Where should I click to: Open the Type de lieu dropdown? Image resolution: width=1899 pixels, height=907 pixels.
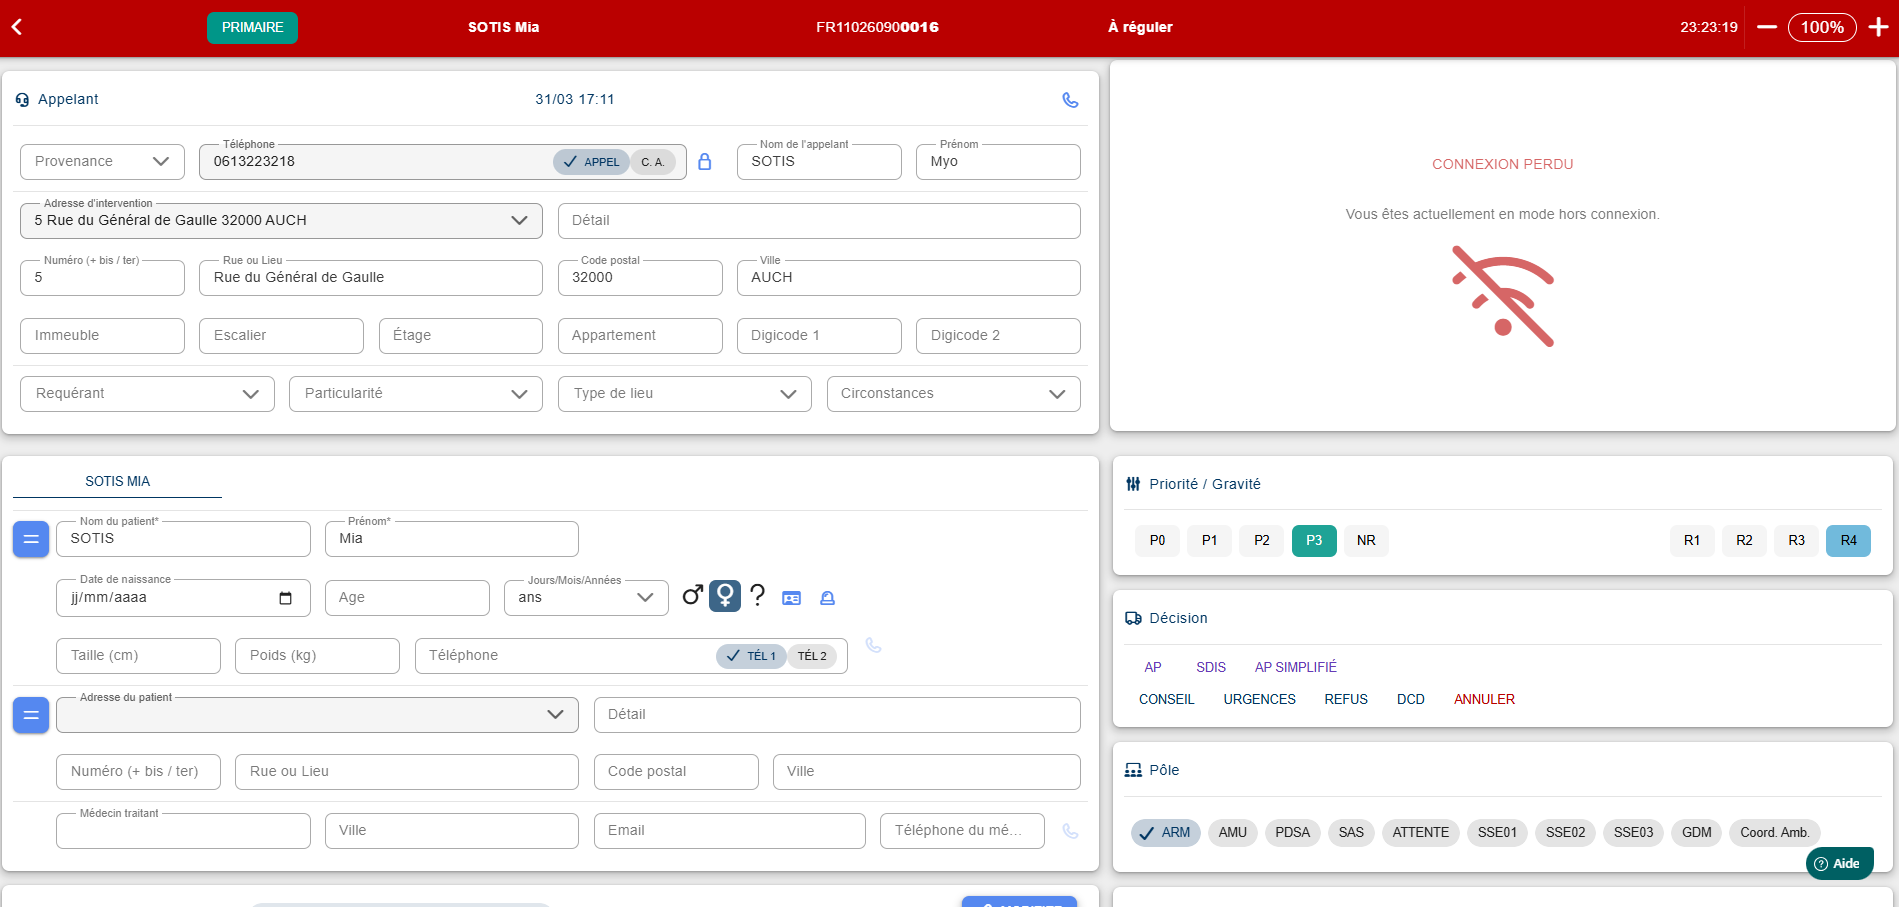[x=685, y=394]
